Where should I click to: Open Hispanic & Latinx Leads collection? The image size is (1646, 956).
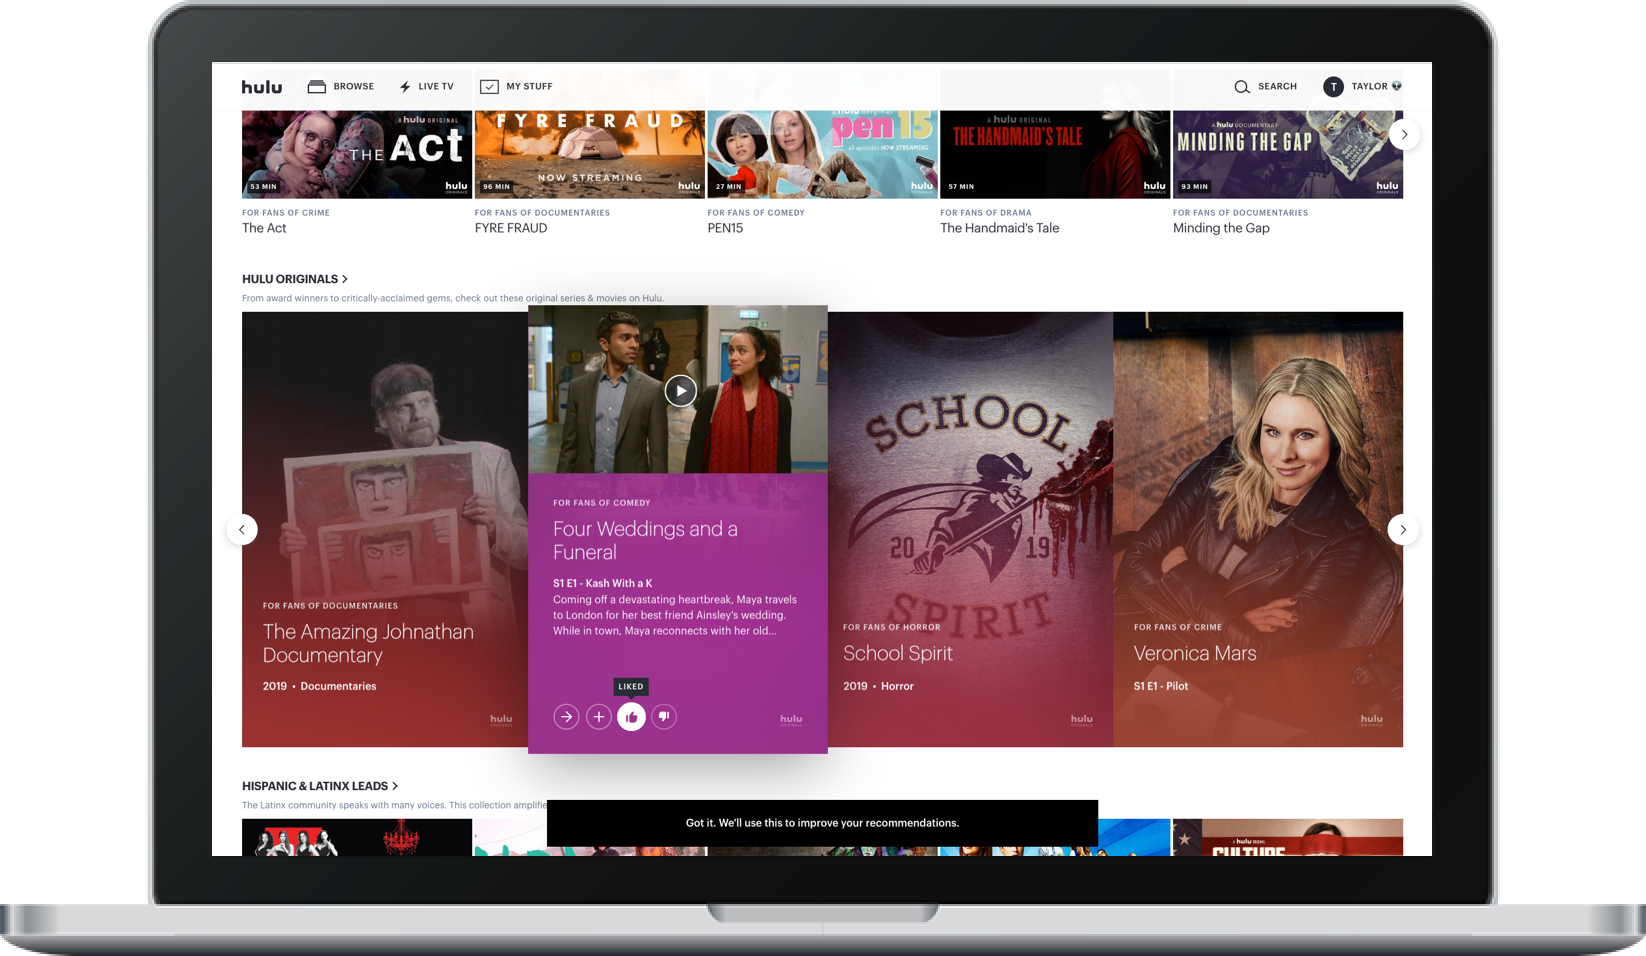pyautogui.click(x=320, y=786)
